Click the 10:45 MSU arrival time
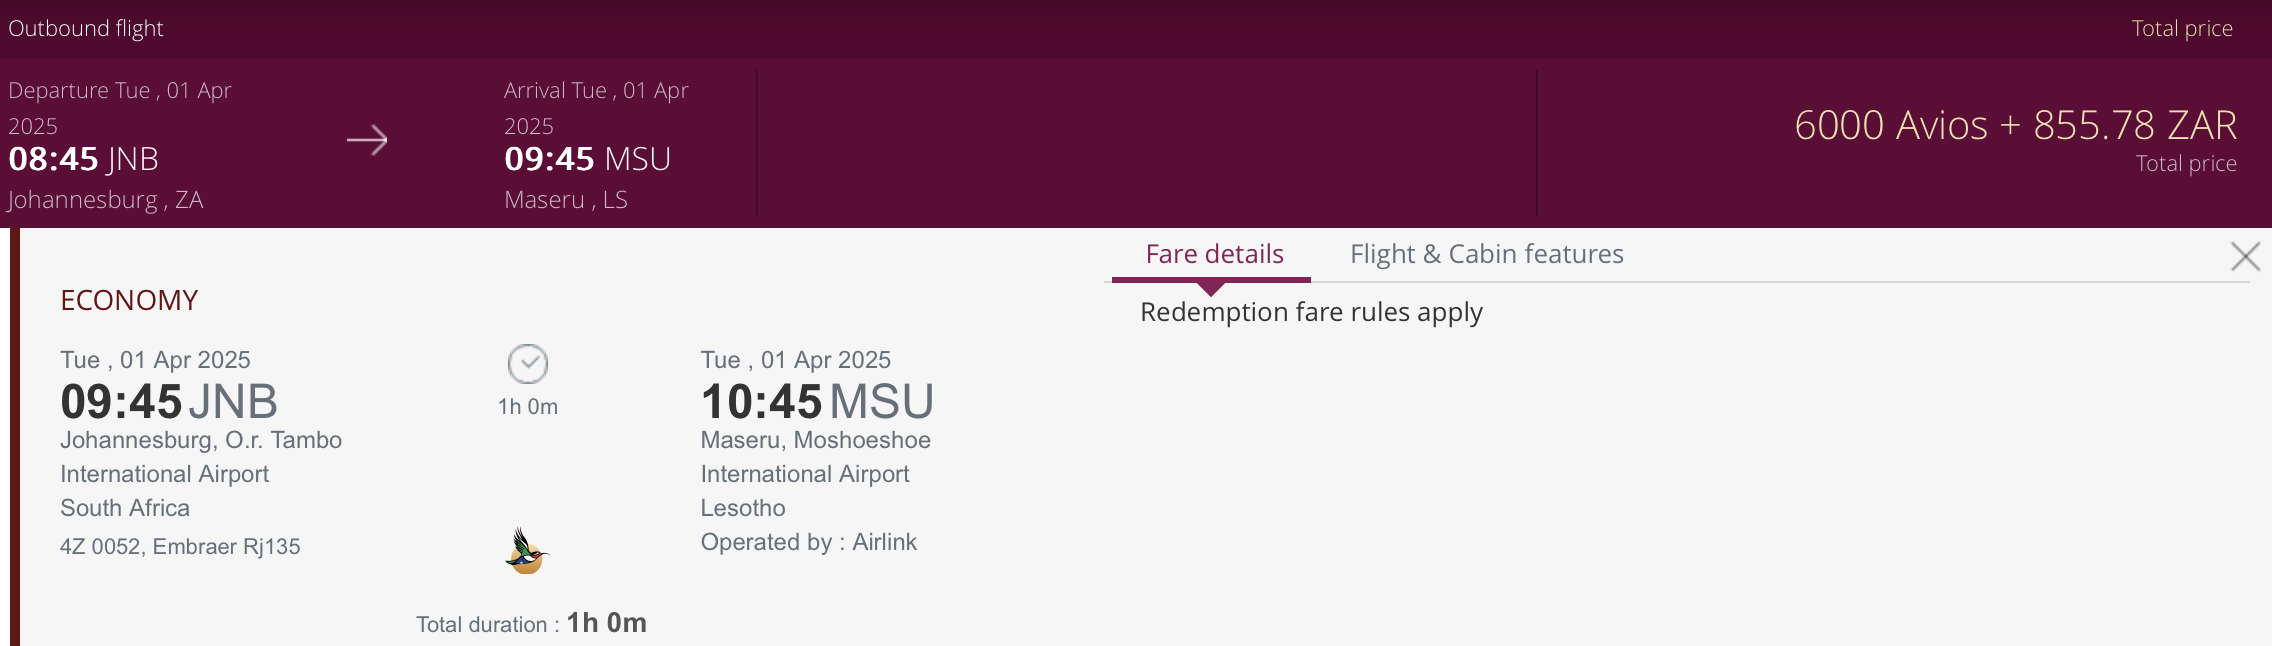The width and height of the screenshot is (2272, 646). point(817,402)
